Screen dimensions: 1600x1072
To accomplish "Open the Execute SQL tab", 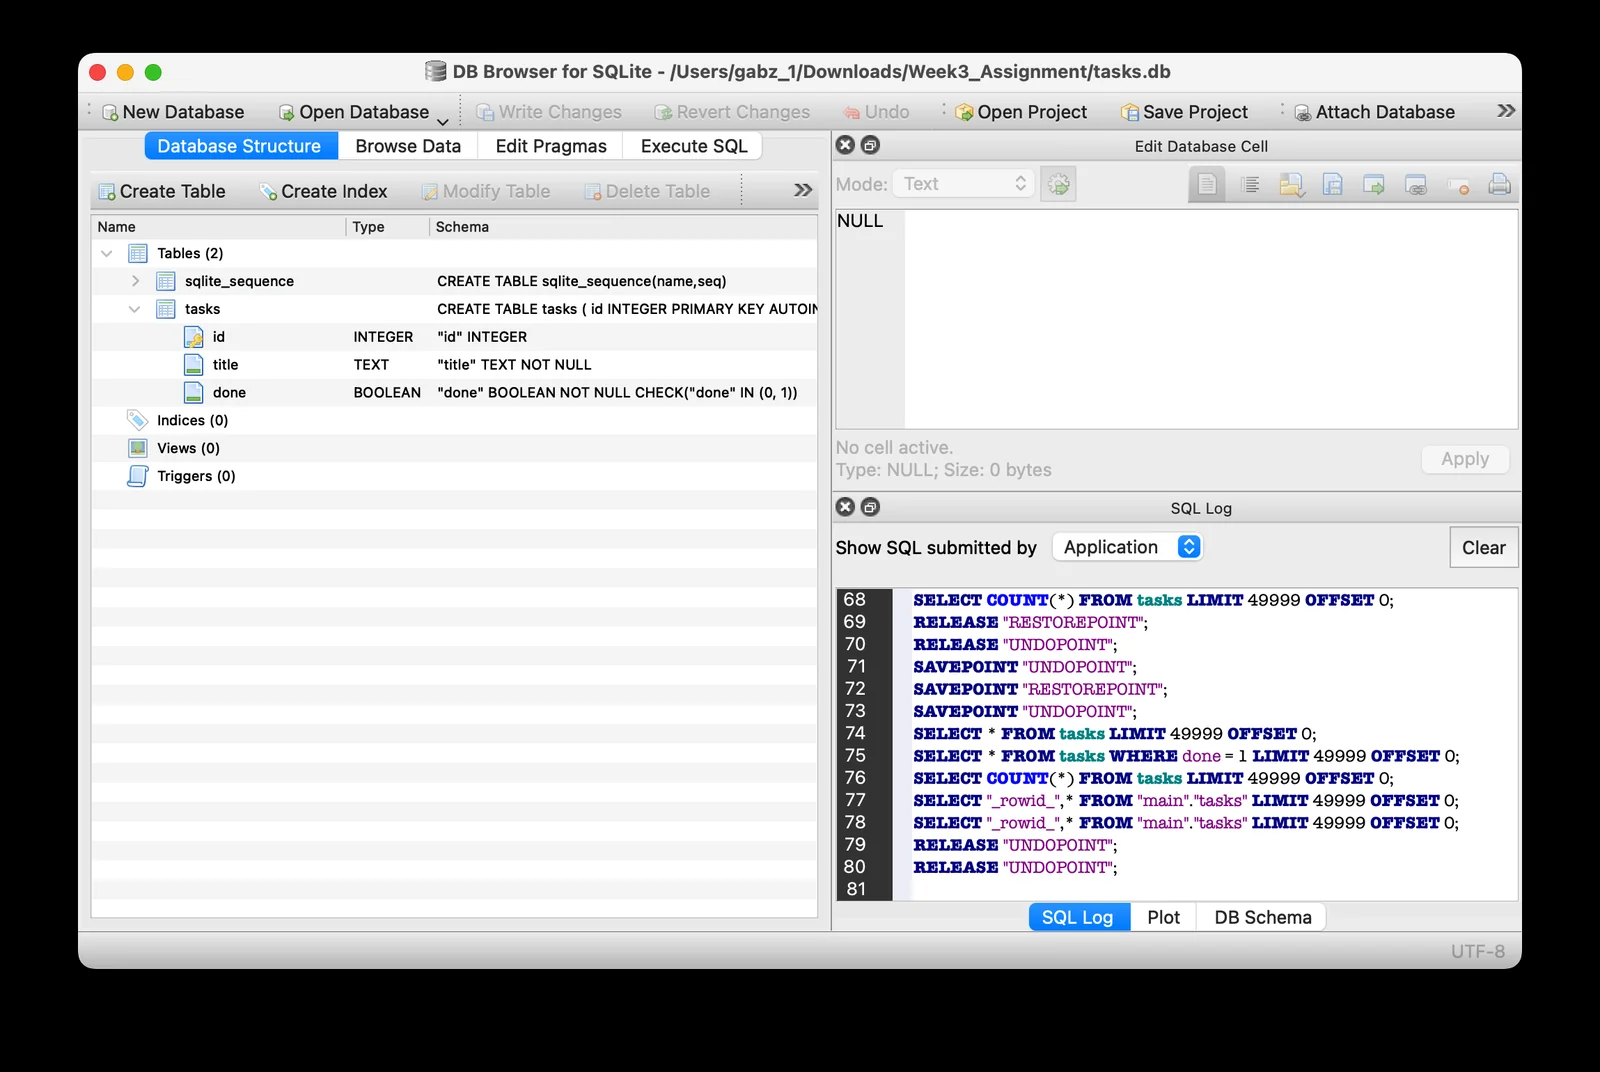I will point(694,146).
